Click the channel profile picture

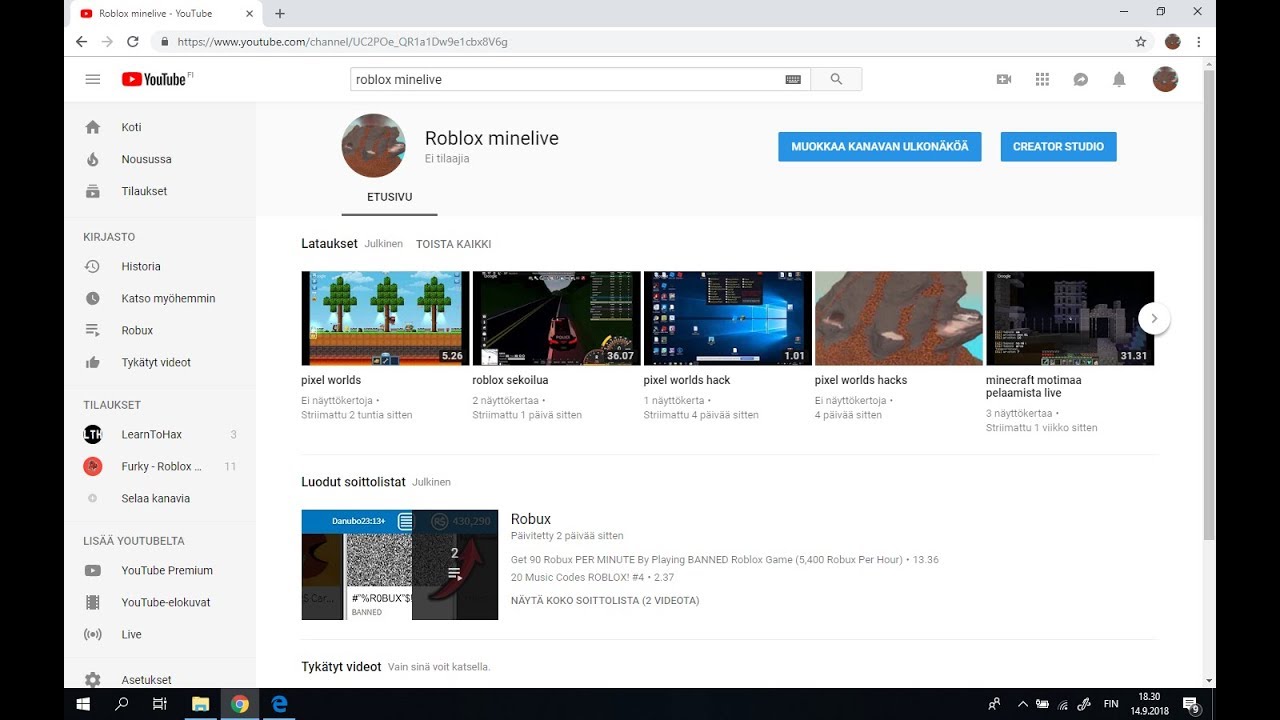pos(374,146)
